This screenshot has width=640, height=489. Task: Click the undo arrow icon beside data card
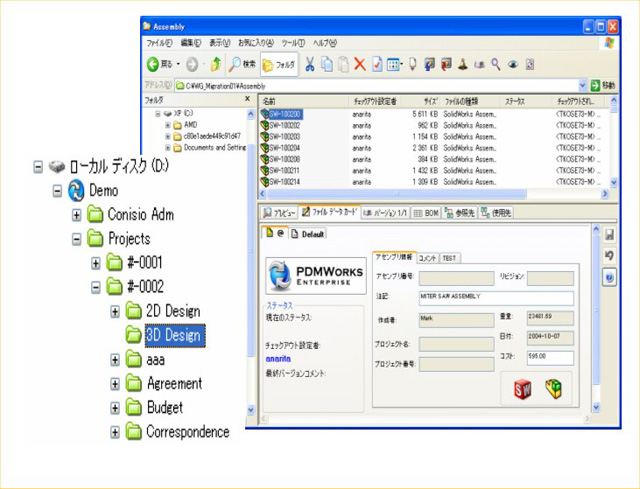pyautogui.click(x=609, y=256)
